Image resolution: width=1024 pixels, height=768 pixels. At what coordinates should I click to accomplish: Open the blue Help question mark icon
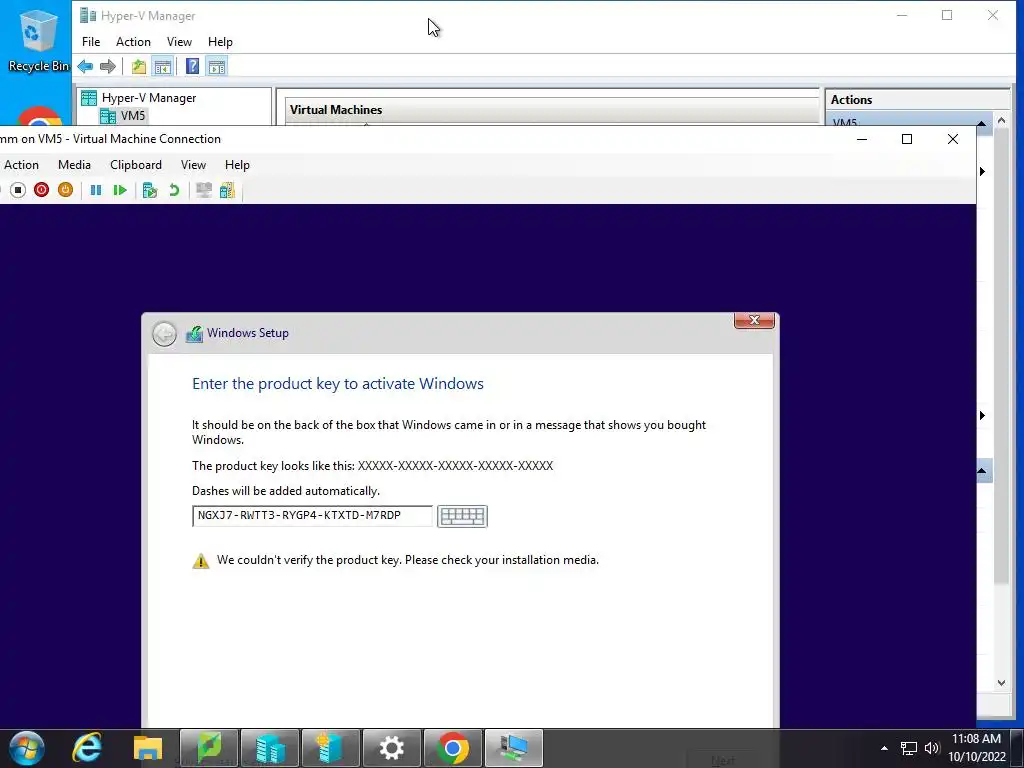pyautogui.click(x=192, y=66)
